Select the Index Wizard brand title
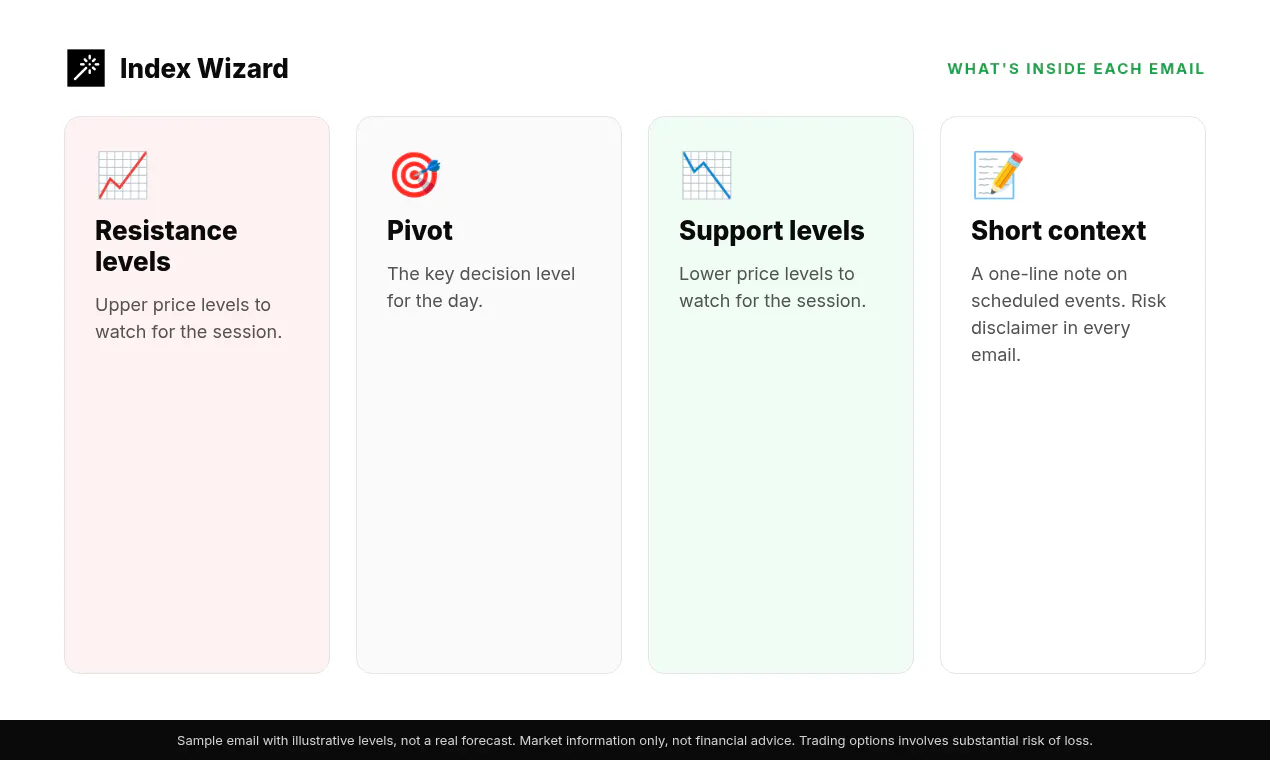 (x=204, y=68)
